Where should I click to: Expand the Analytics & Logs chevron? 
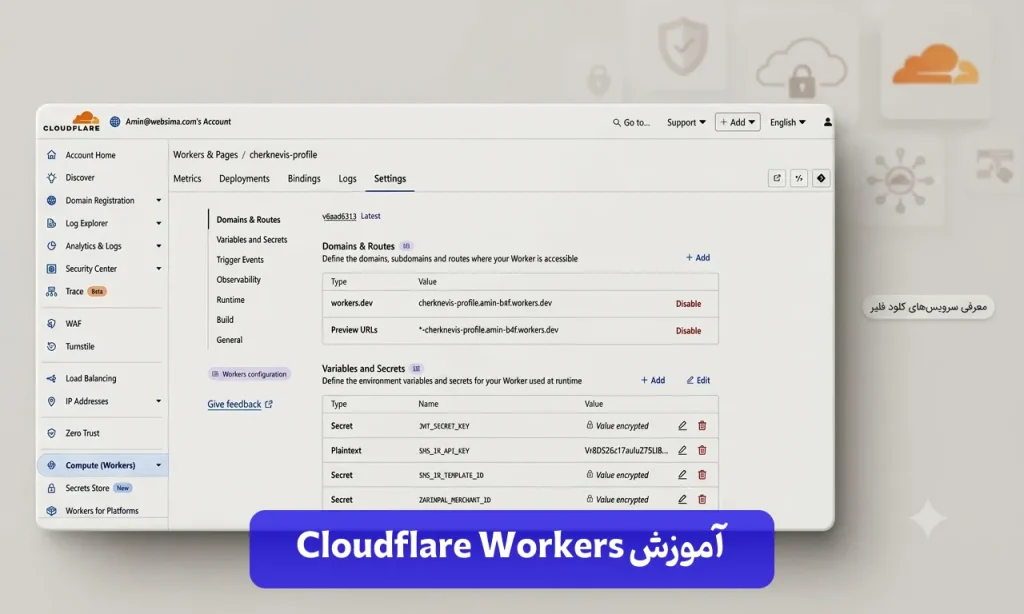[159, 246]
